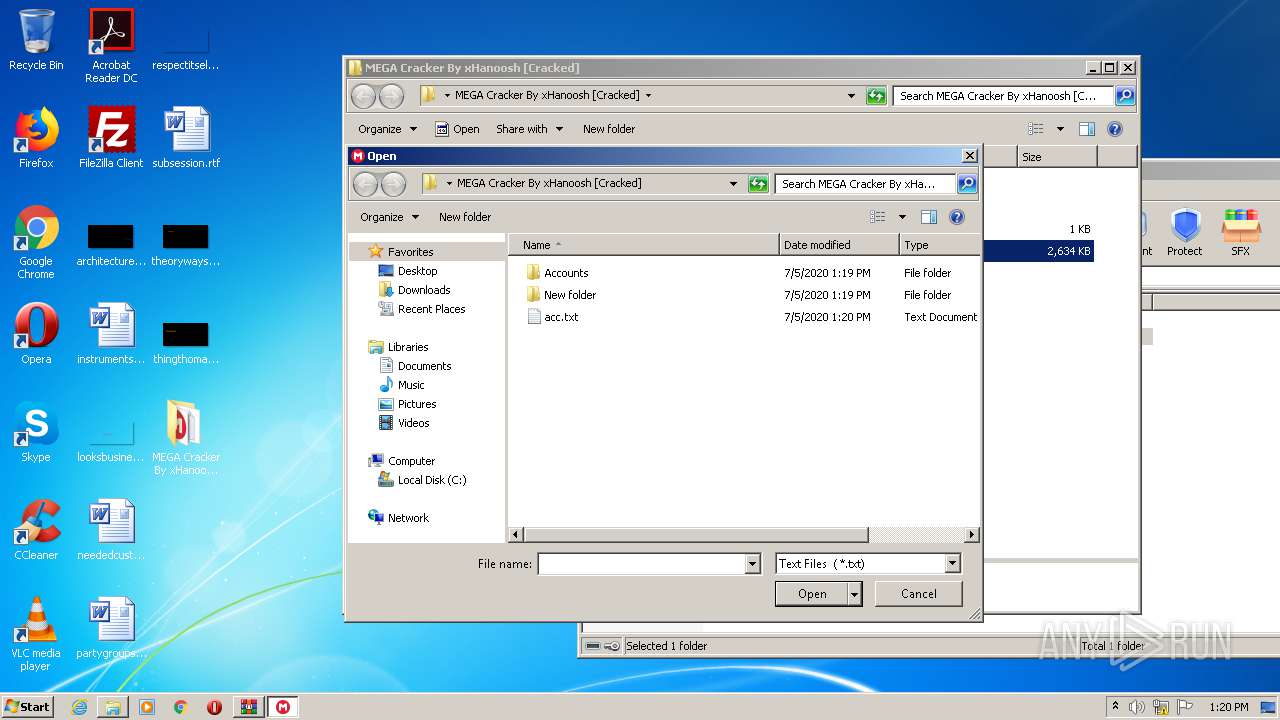The image size is (1280, 720).
Task: Click New folder in Open dialog toolbar
Action: 465,217
